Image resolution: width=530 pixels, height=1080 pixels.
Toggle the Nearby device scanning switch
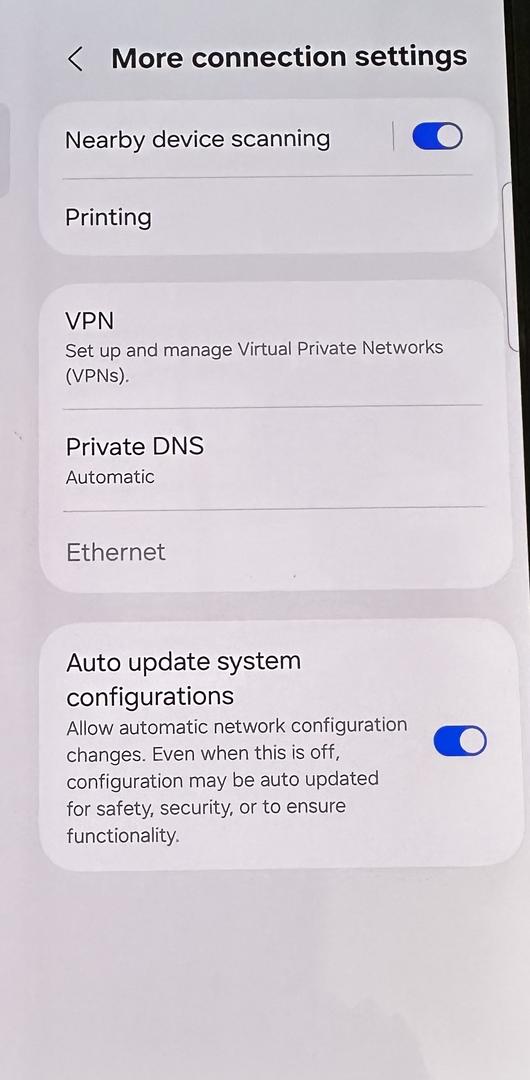pyautogui.click(x=437, y=136)
